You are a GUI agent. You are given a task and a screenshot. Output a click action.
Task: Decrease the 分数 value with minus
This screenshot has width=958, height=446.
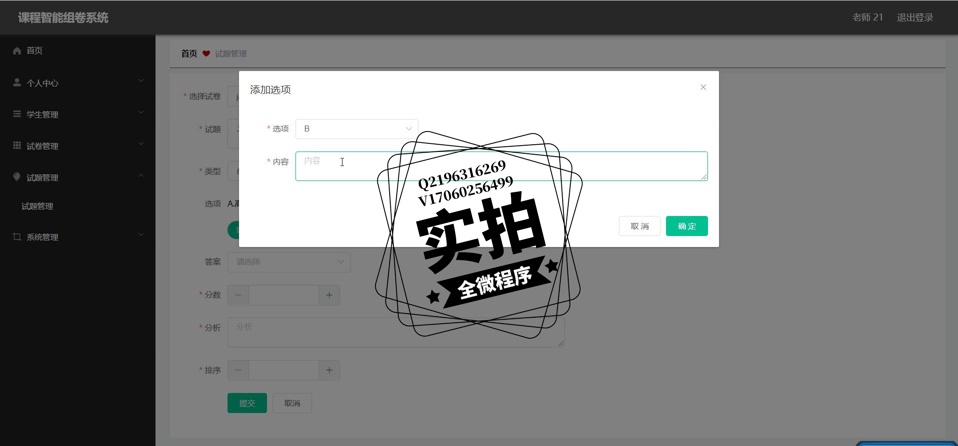point(238,295)
